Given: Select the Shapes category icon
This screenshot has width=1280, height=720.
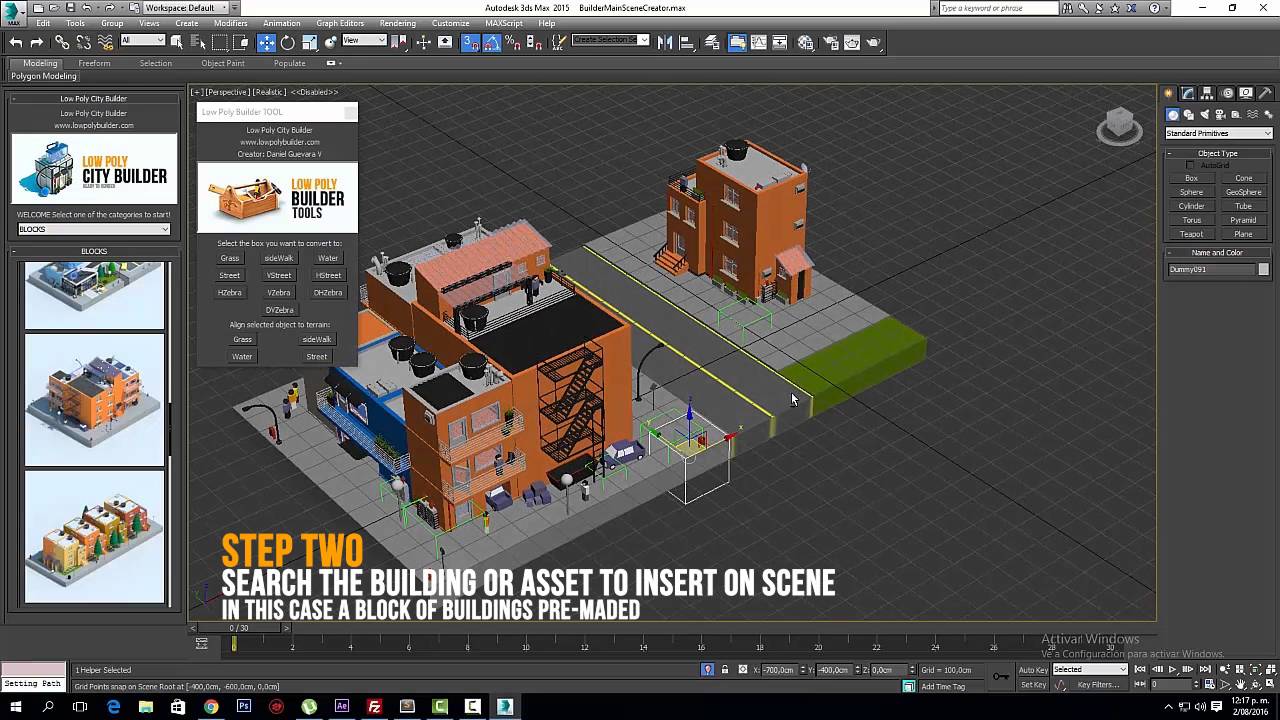Looking at the screenshot, I should [x=1189, y=115].
